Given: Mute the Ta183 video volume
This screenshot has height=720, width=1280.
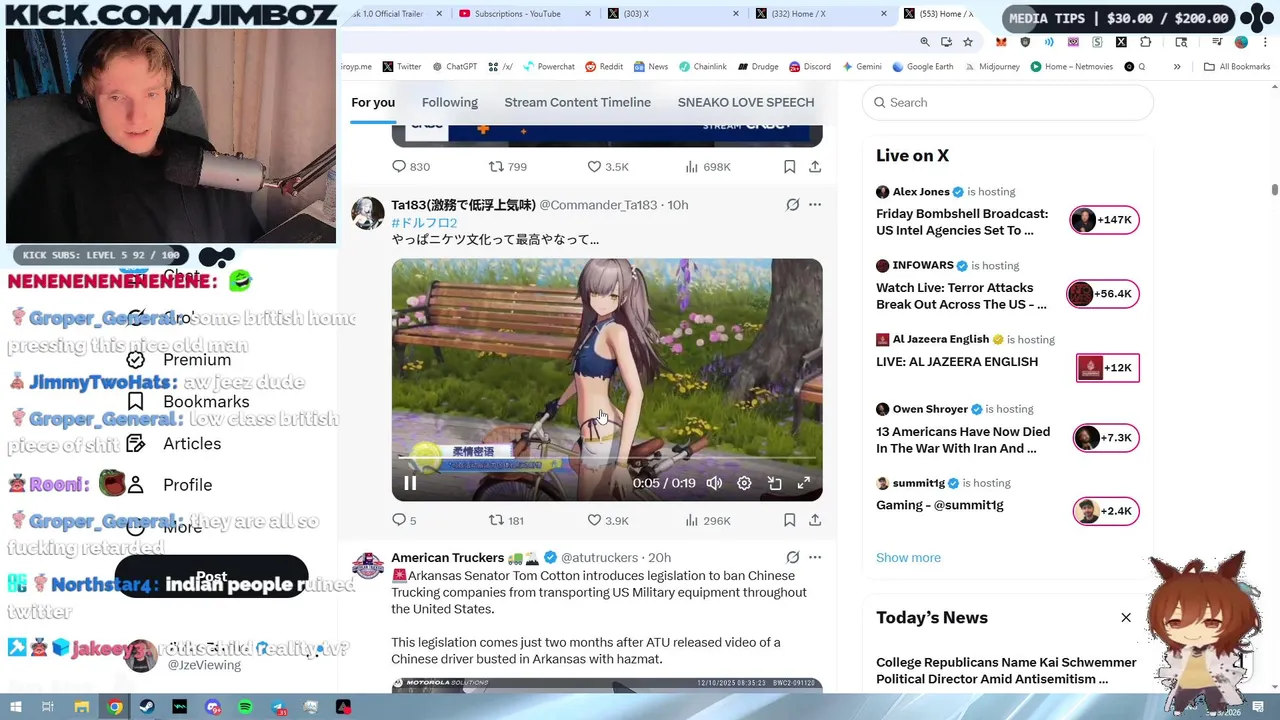Looking at the screenshot, I should click(714, 483).
